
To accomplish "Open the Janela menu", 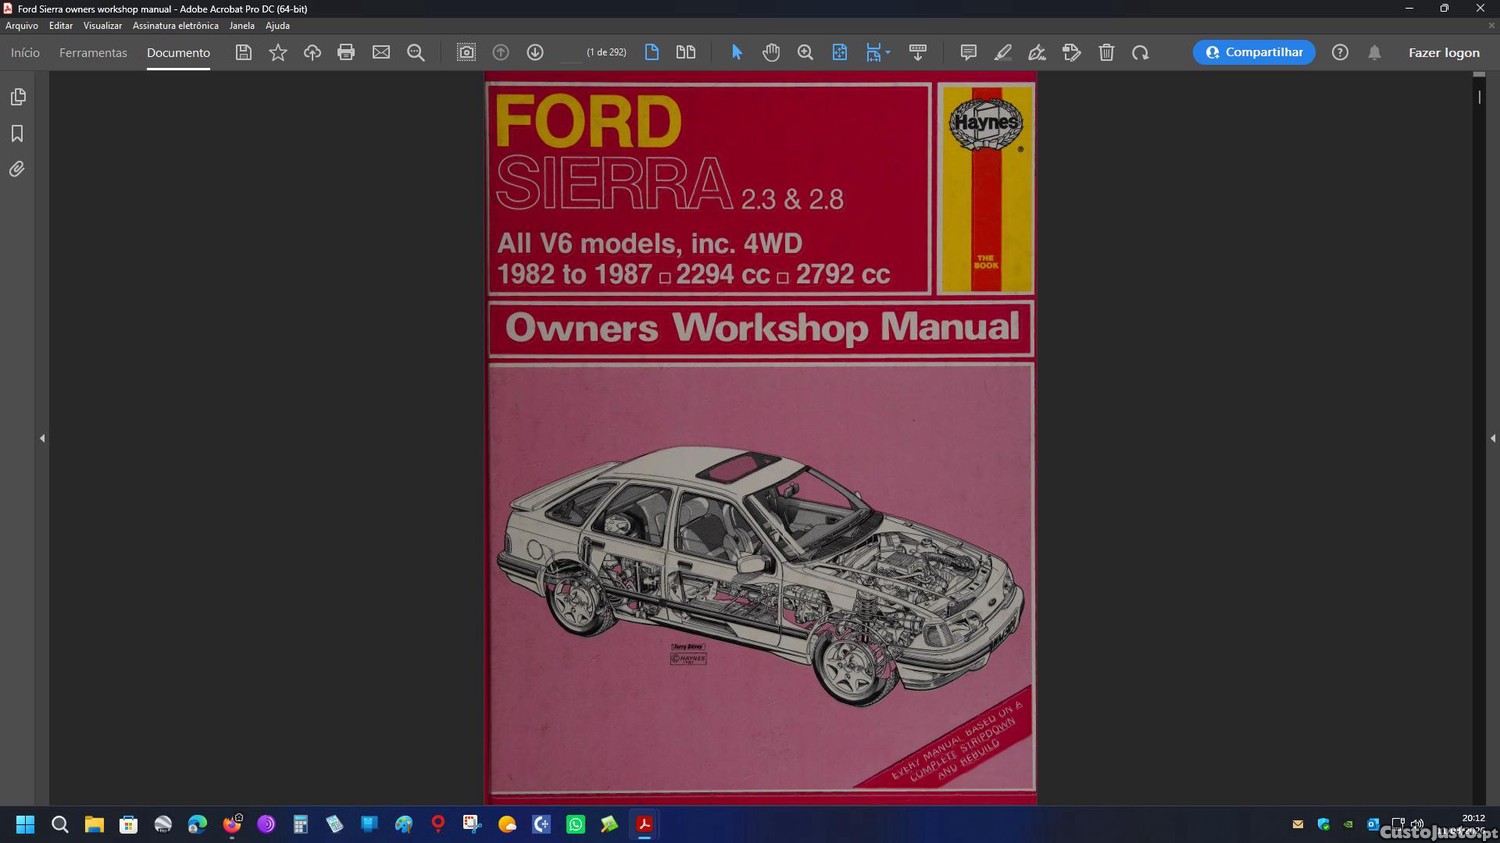I will pyautogui.click(x=242, y=26).
